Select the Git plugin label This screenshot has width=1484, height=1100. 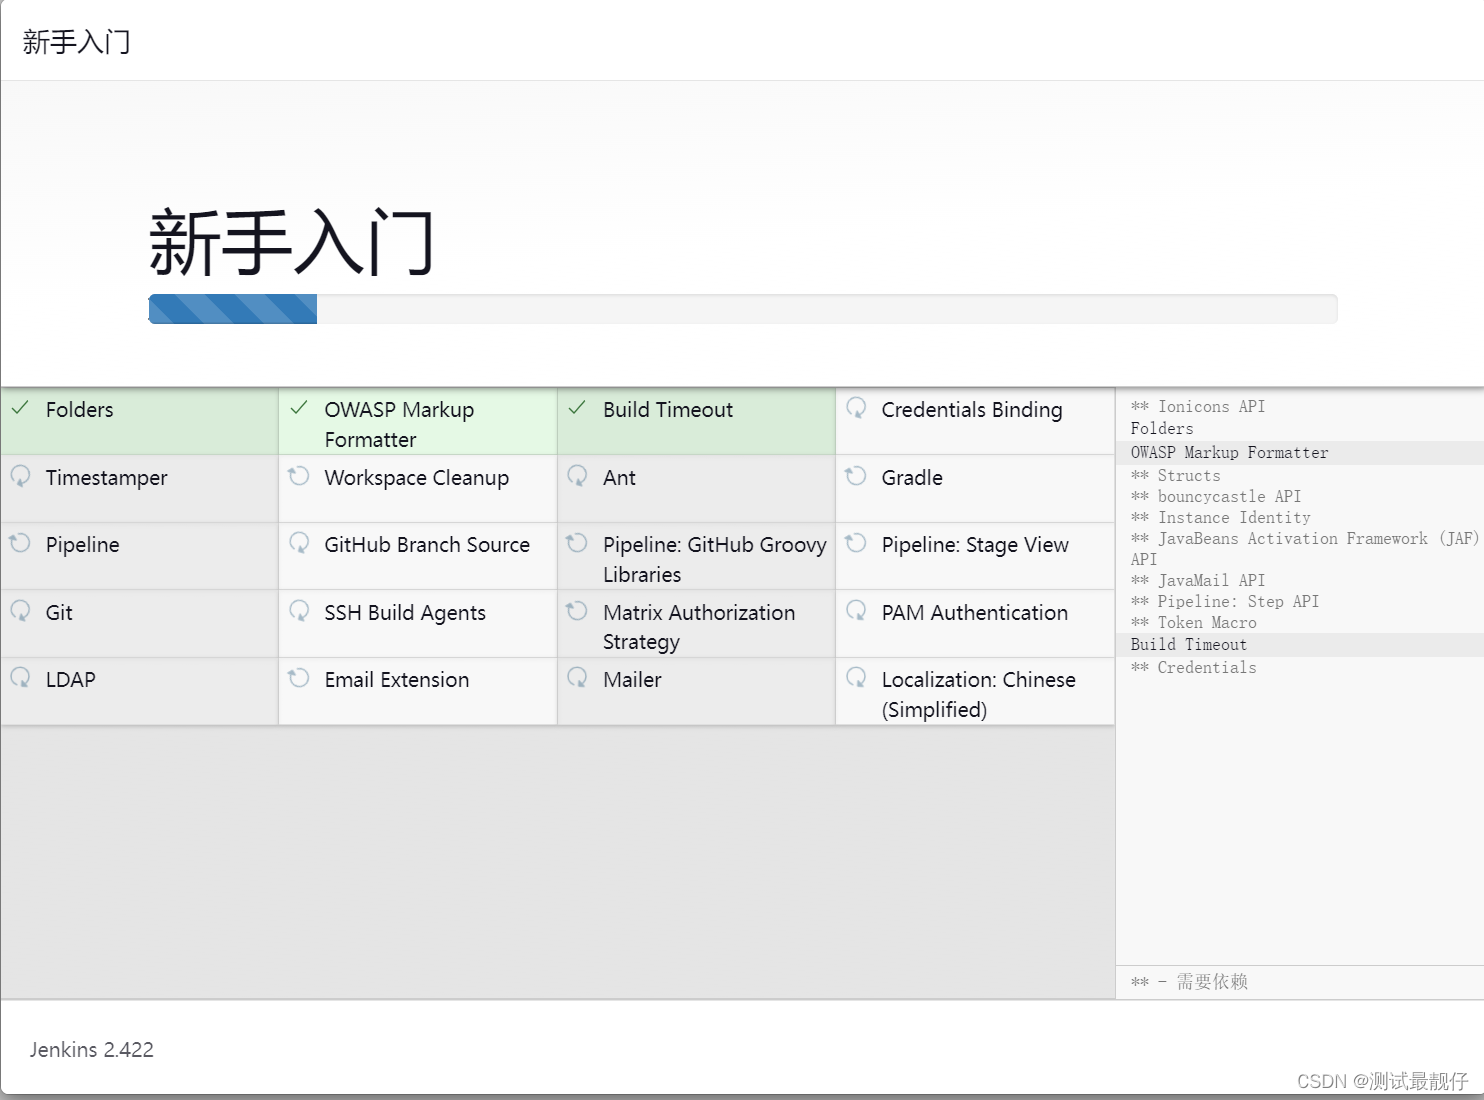(59, 613)
